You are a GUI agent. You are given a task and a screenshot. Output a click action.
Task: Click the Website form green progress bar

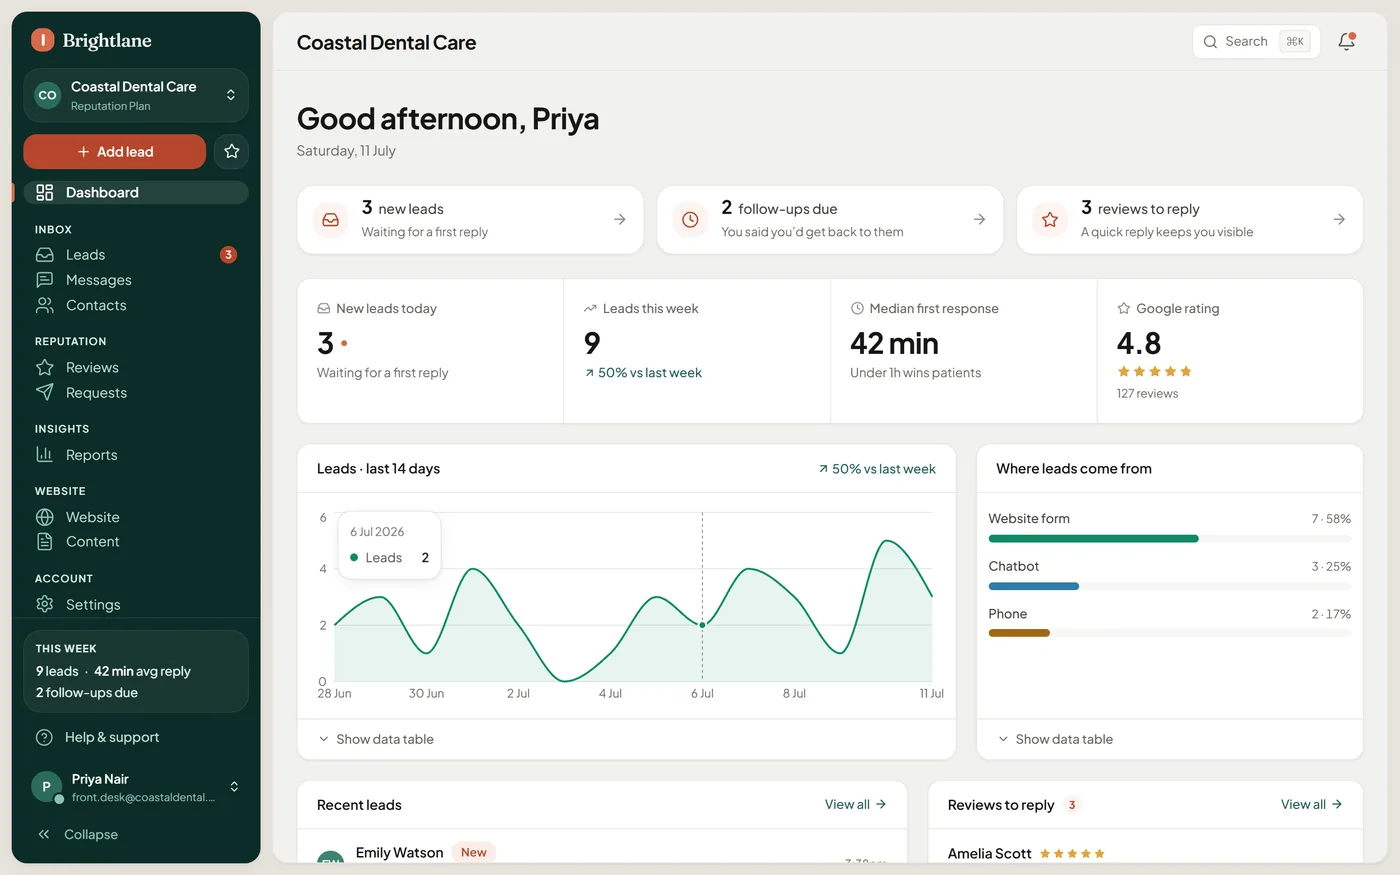pyautogui.click(x=1093, y=539)
